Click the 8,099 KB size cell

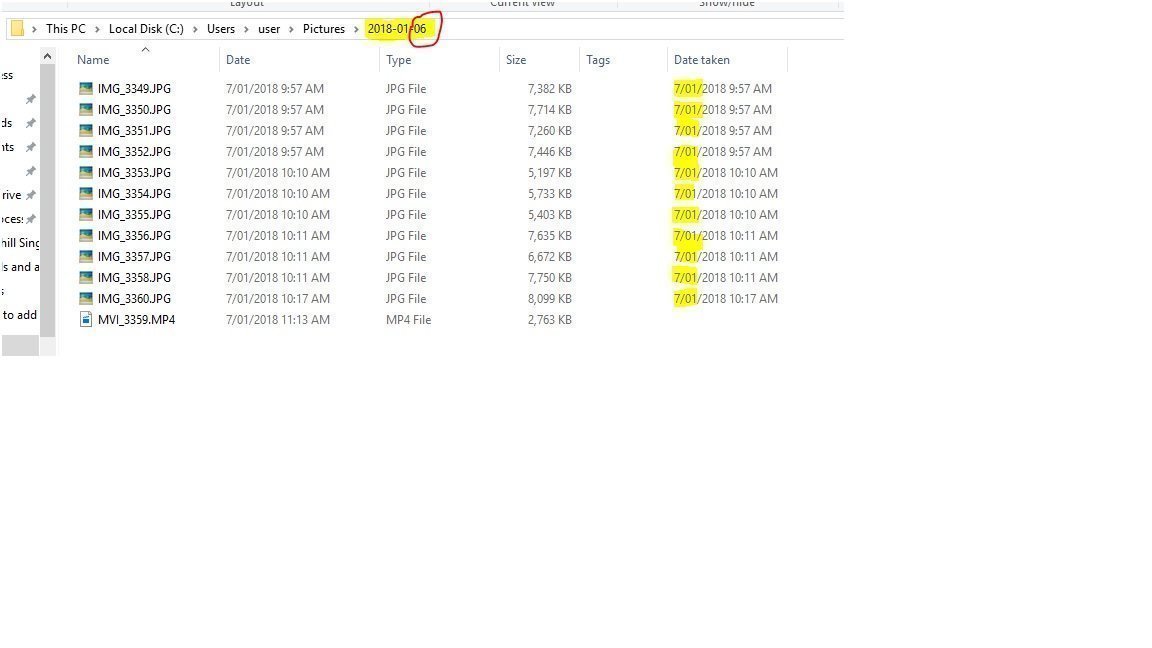[550, 298]
